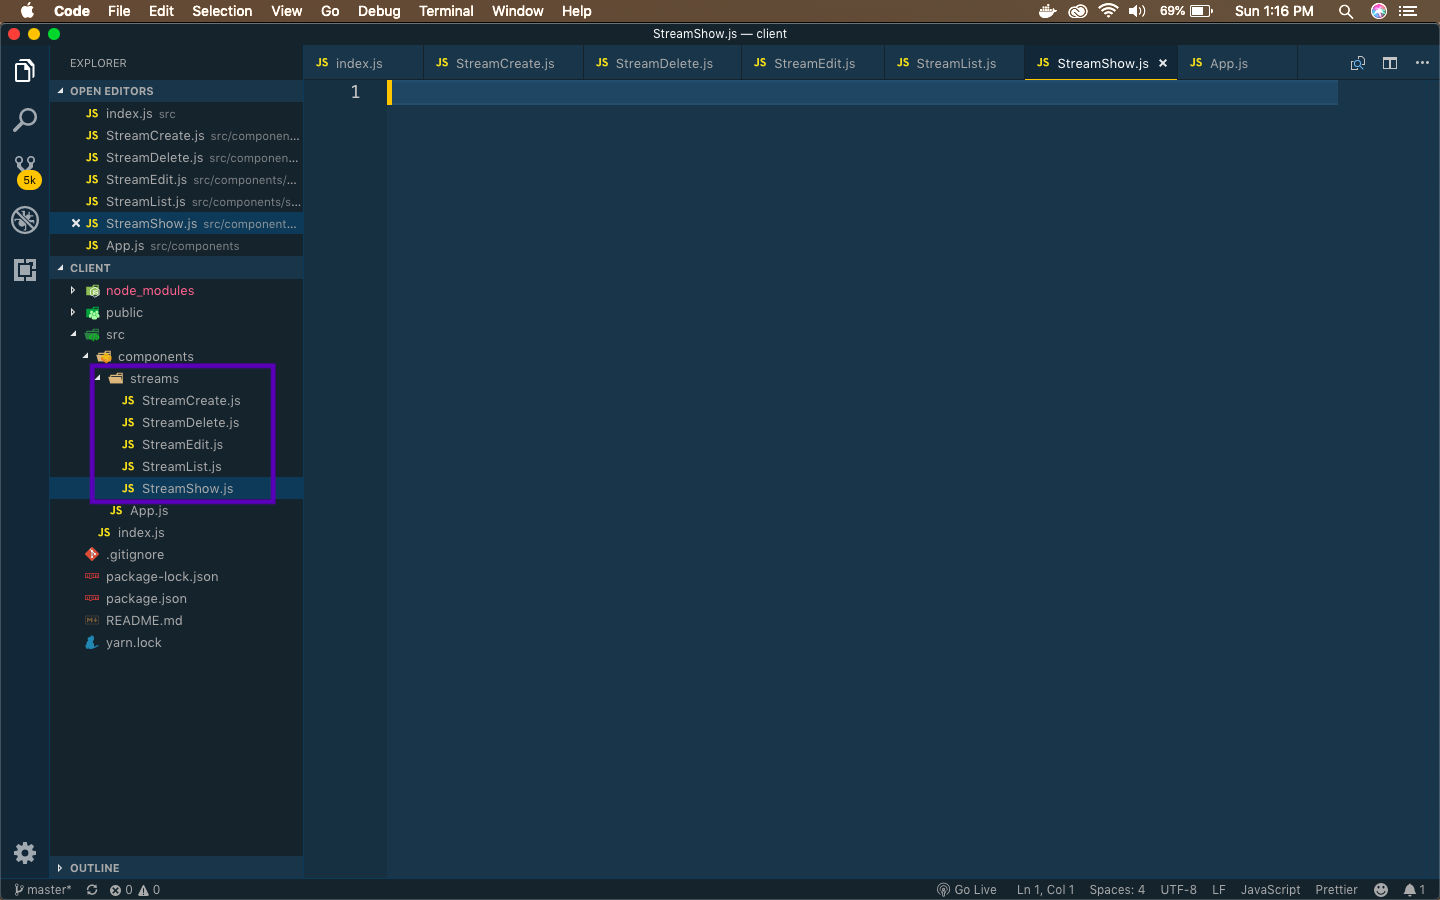Synchronize changes via status bar sync icon
This screenshot has height=900, width=1440.
[x=92, y=890]
